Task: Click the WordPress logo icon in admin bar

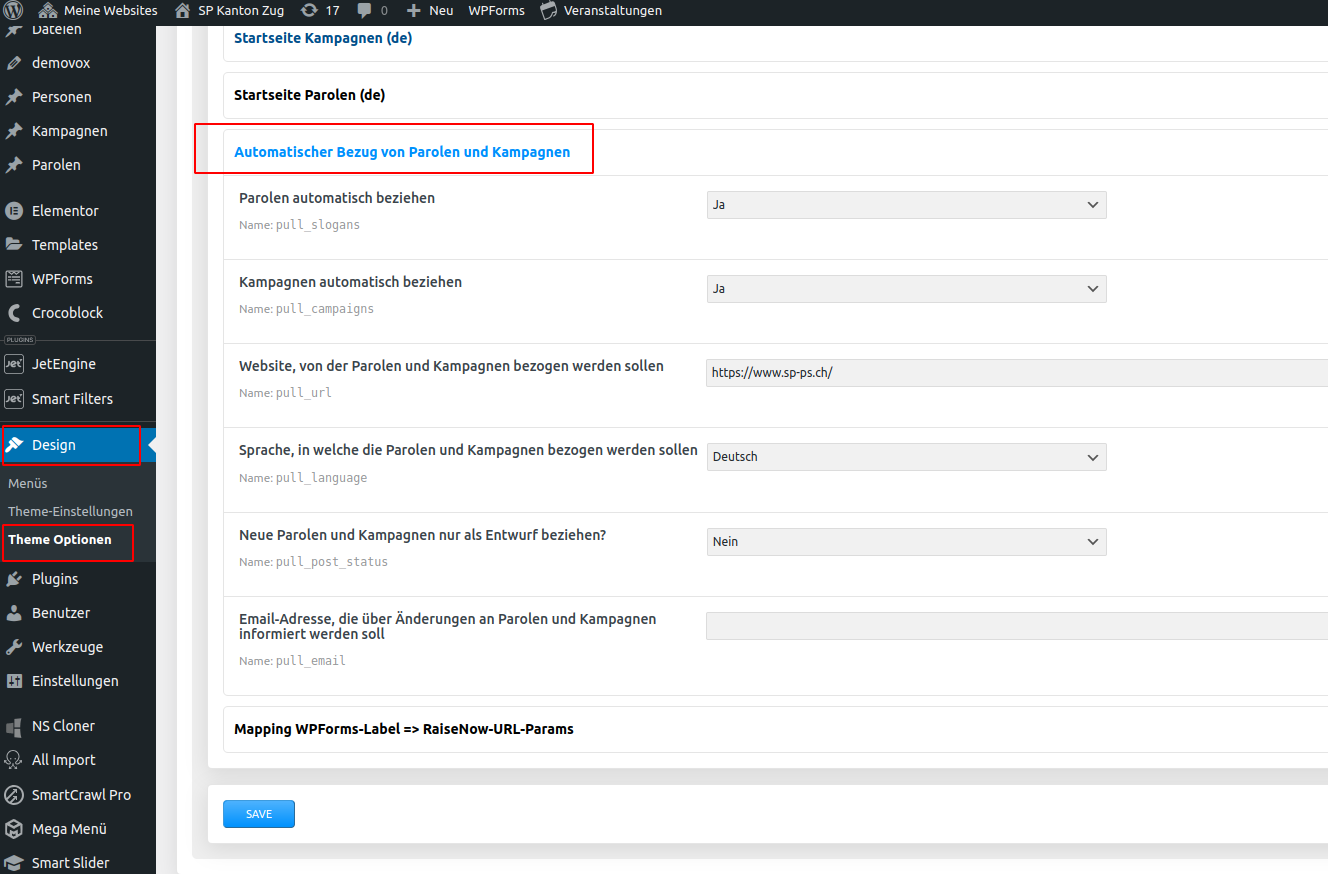Action: click(16, 11)
